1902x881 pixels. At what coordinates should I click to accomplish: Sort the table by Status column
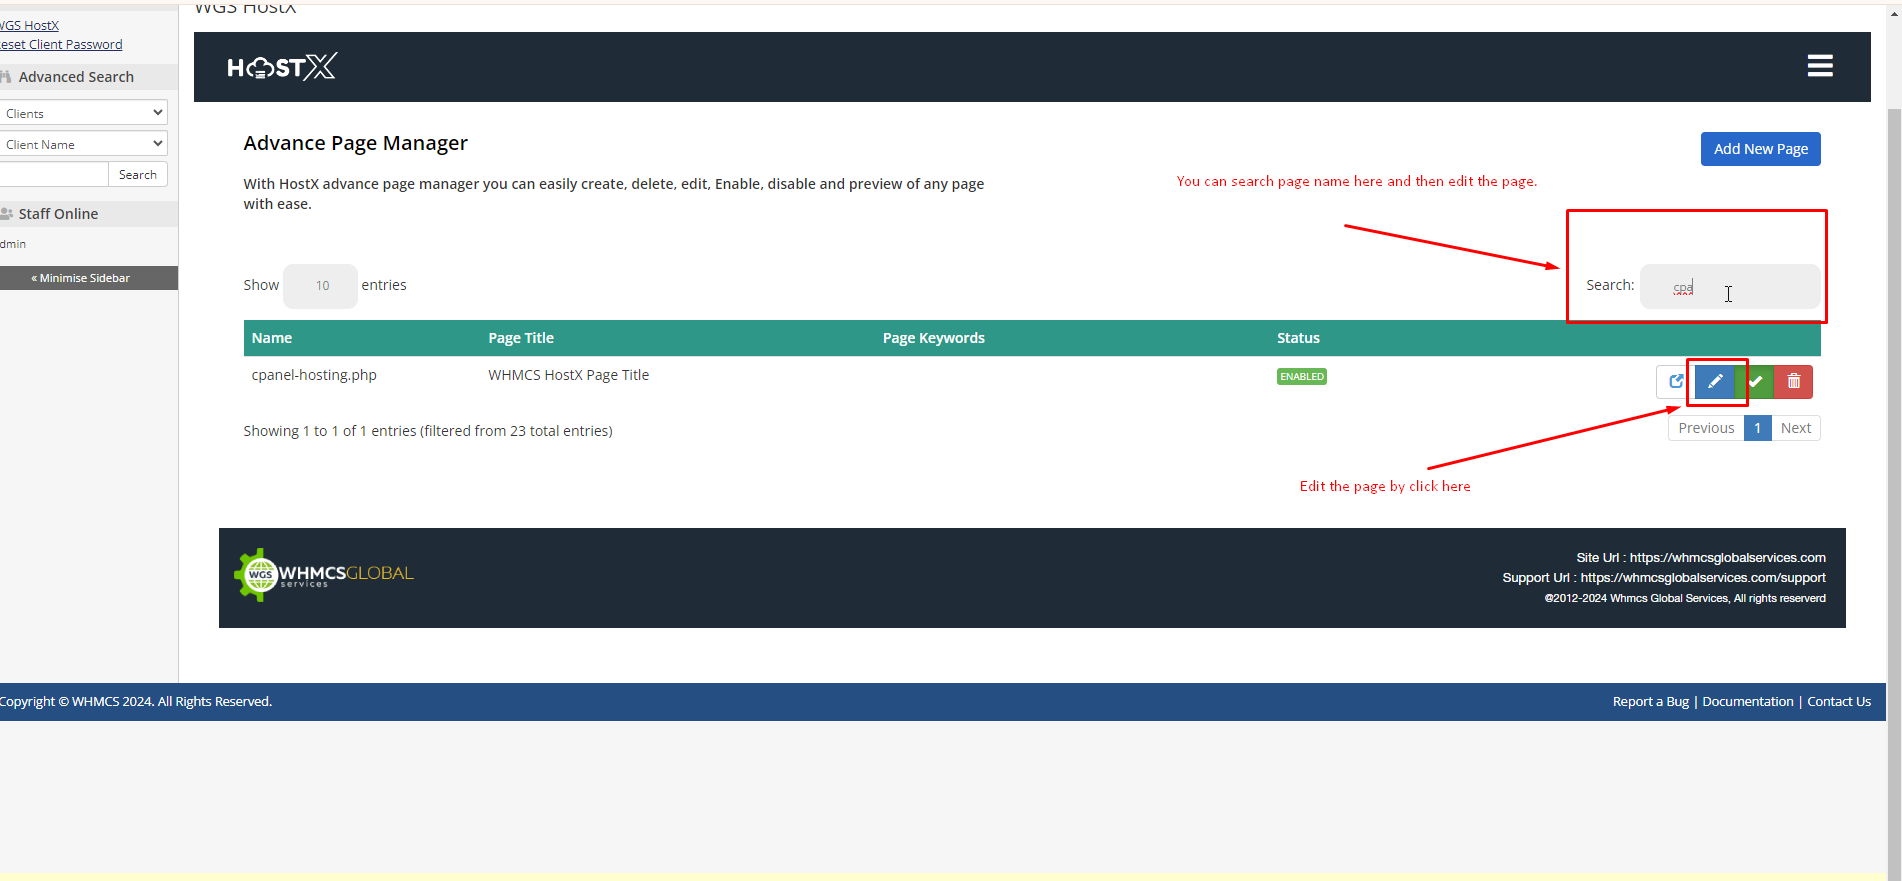1298,338
